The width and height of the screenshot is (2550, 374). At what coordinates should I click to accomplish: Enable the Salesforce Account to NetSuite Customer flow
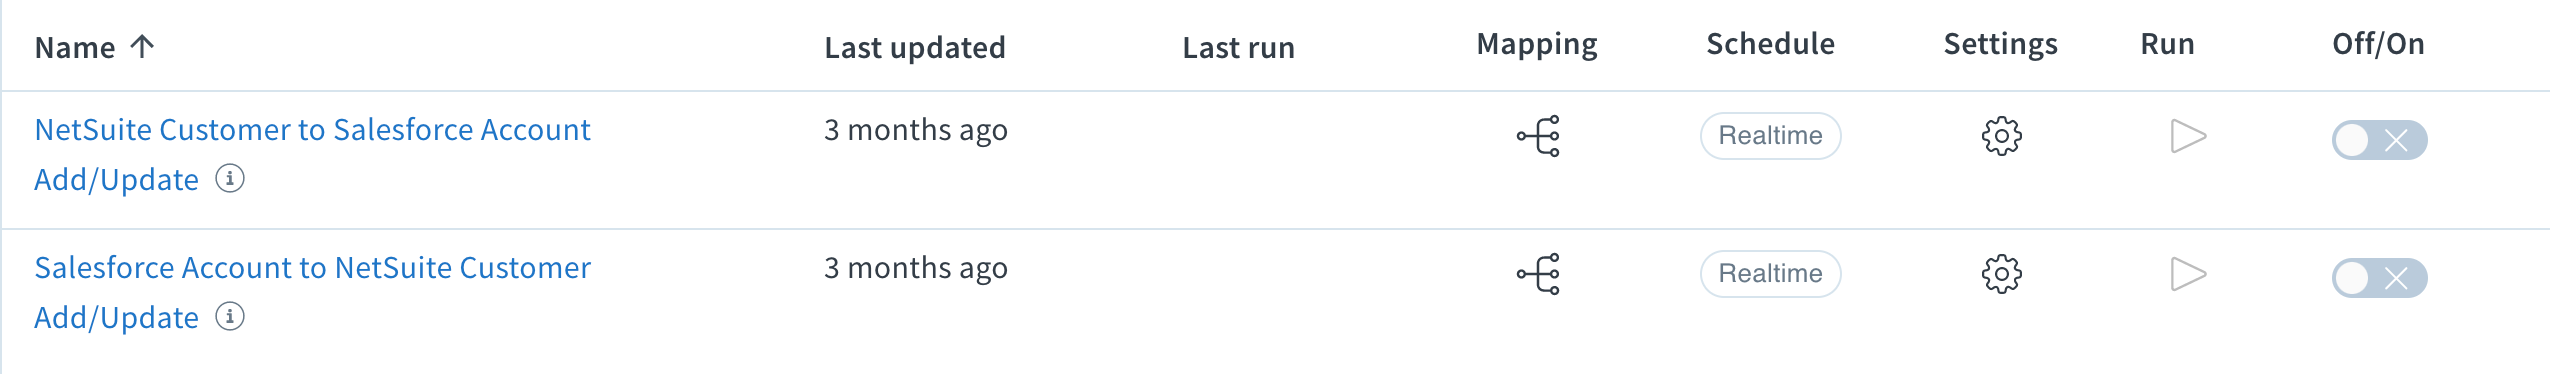tap(2379, 278)
